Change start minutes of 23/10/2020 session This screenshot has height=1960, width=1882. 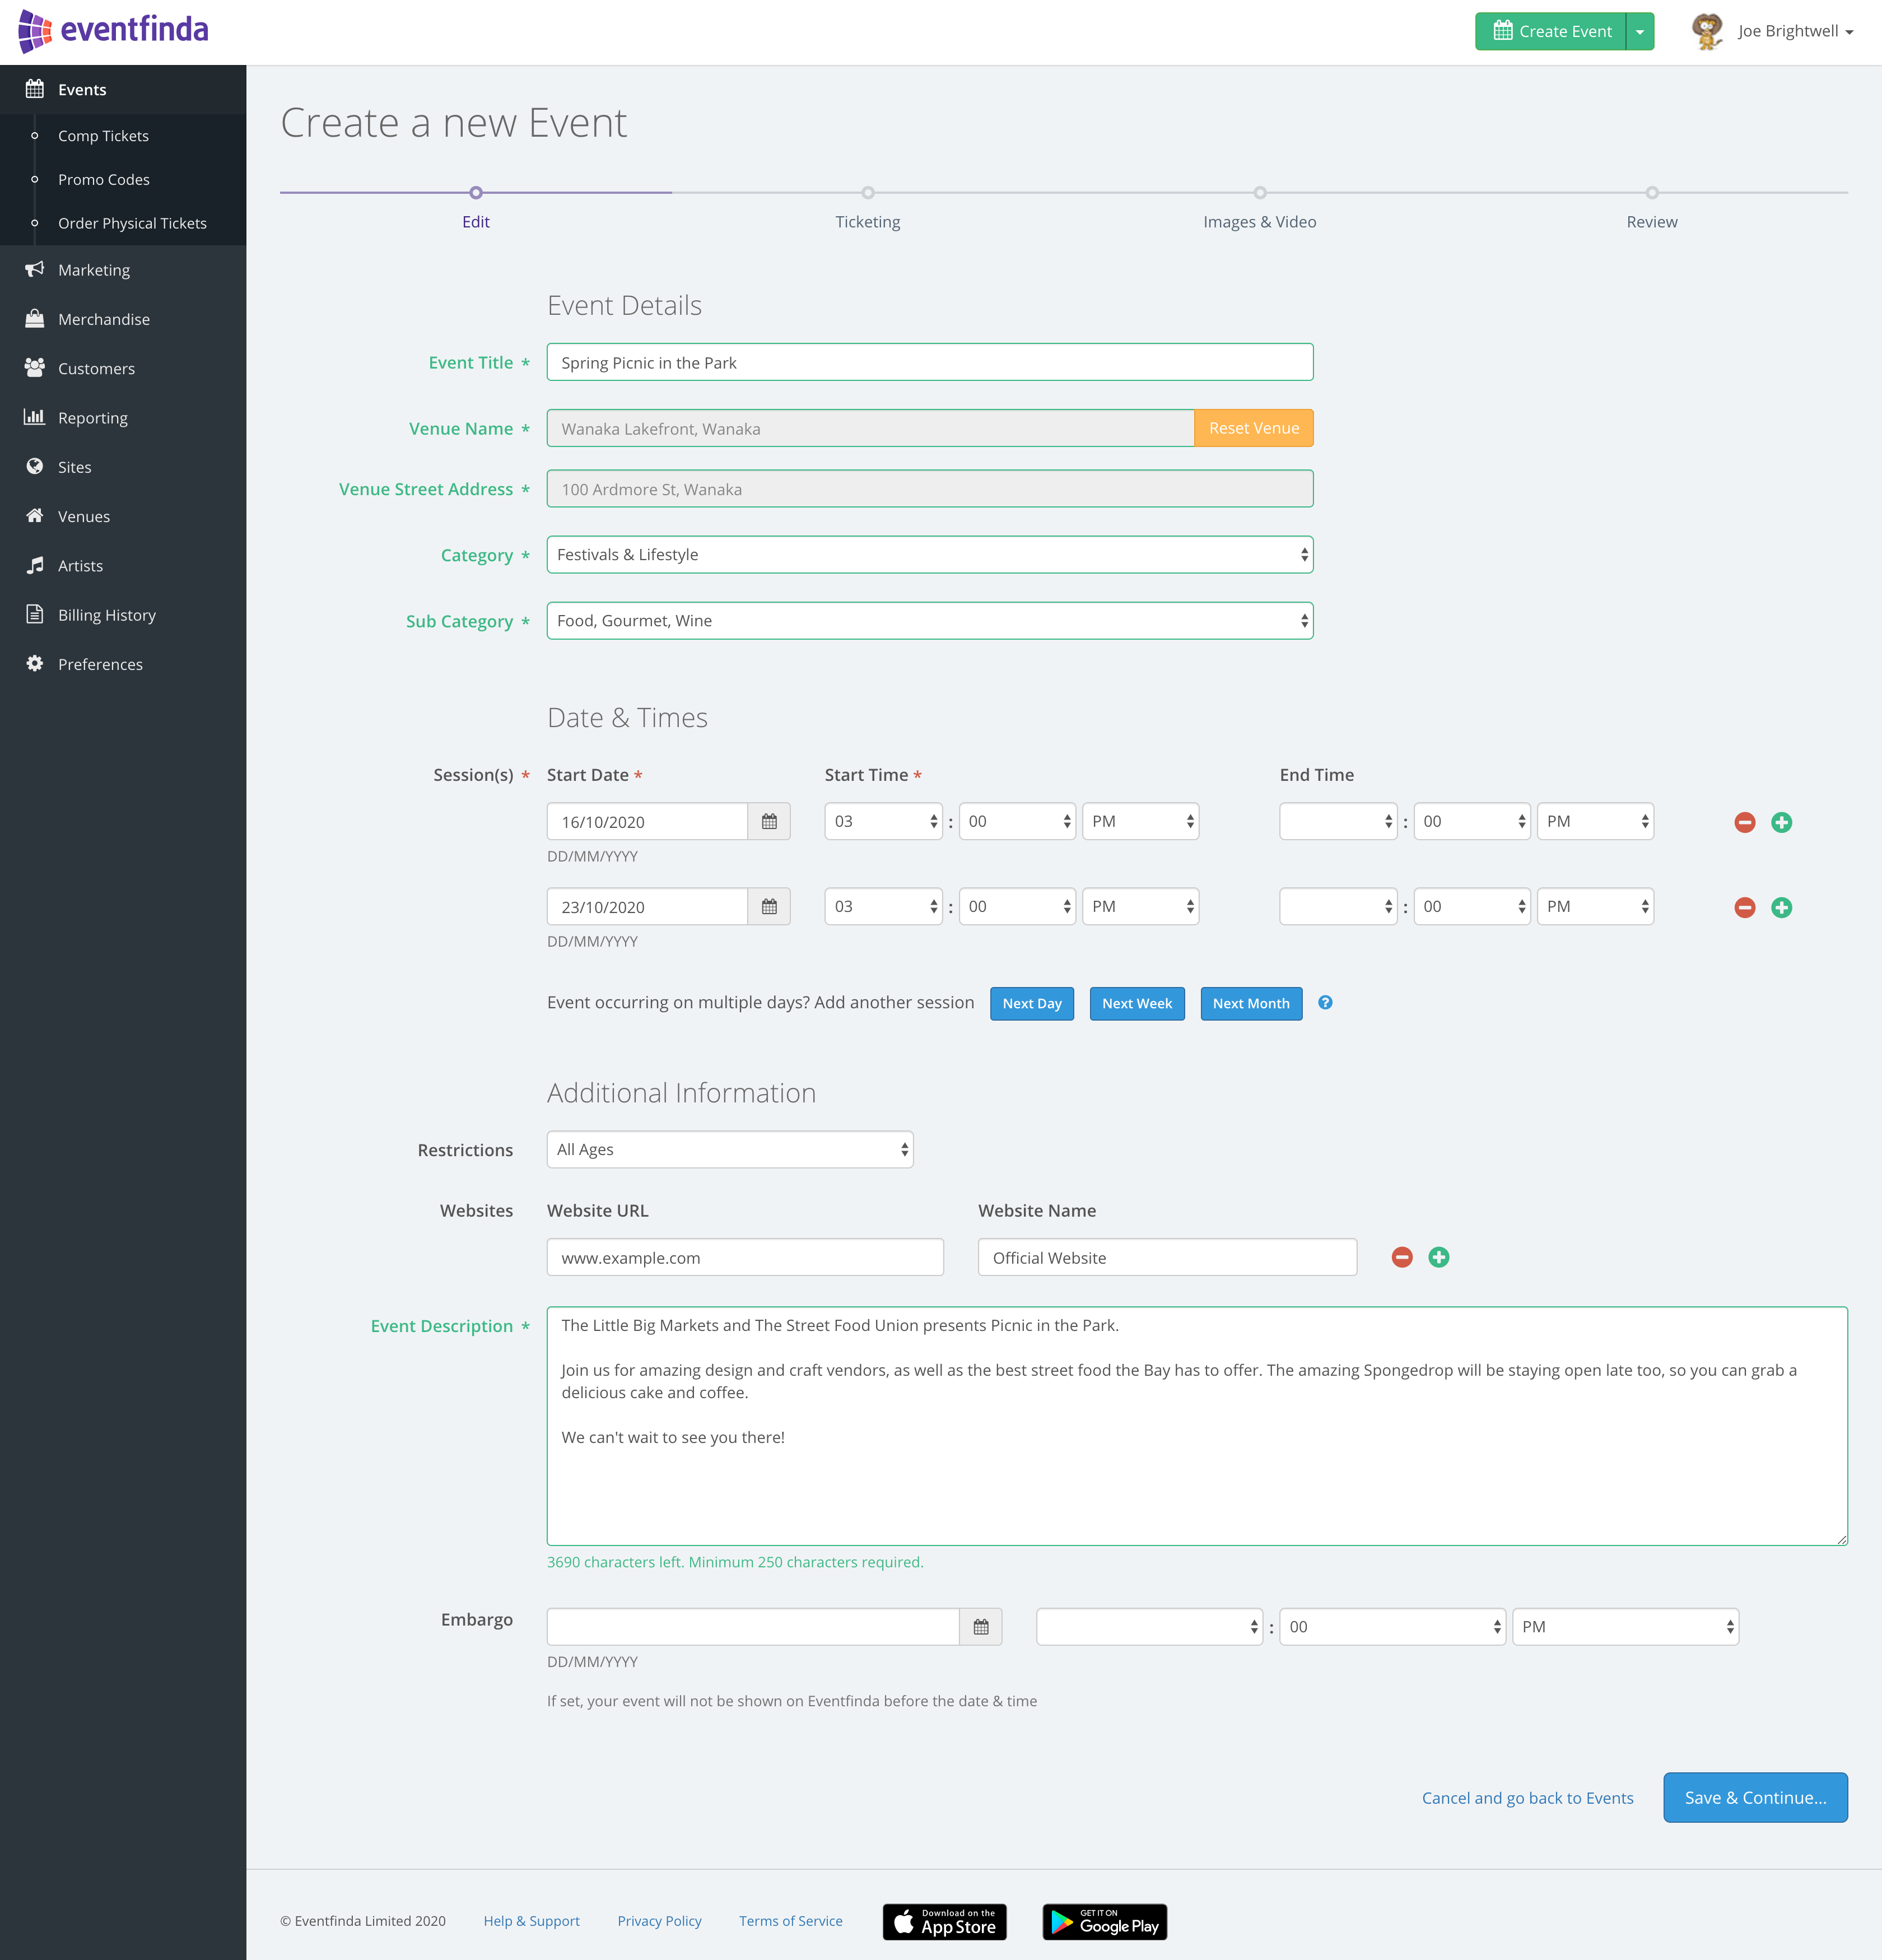pos(1018,907)
